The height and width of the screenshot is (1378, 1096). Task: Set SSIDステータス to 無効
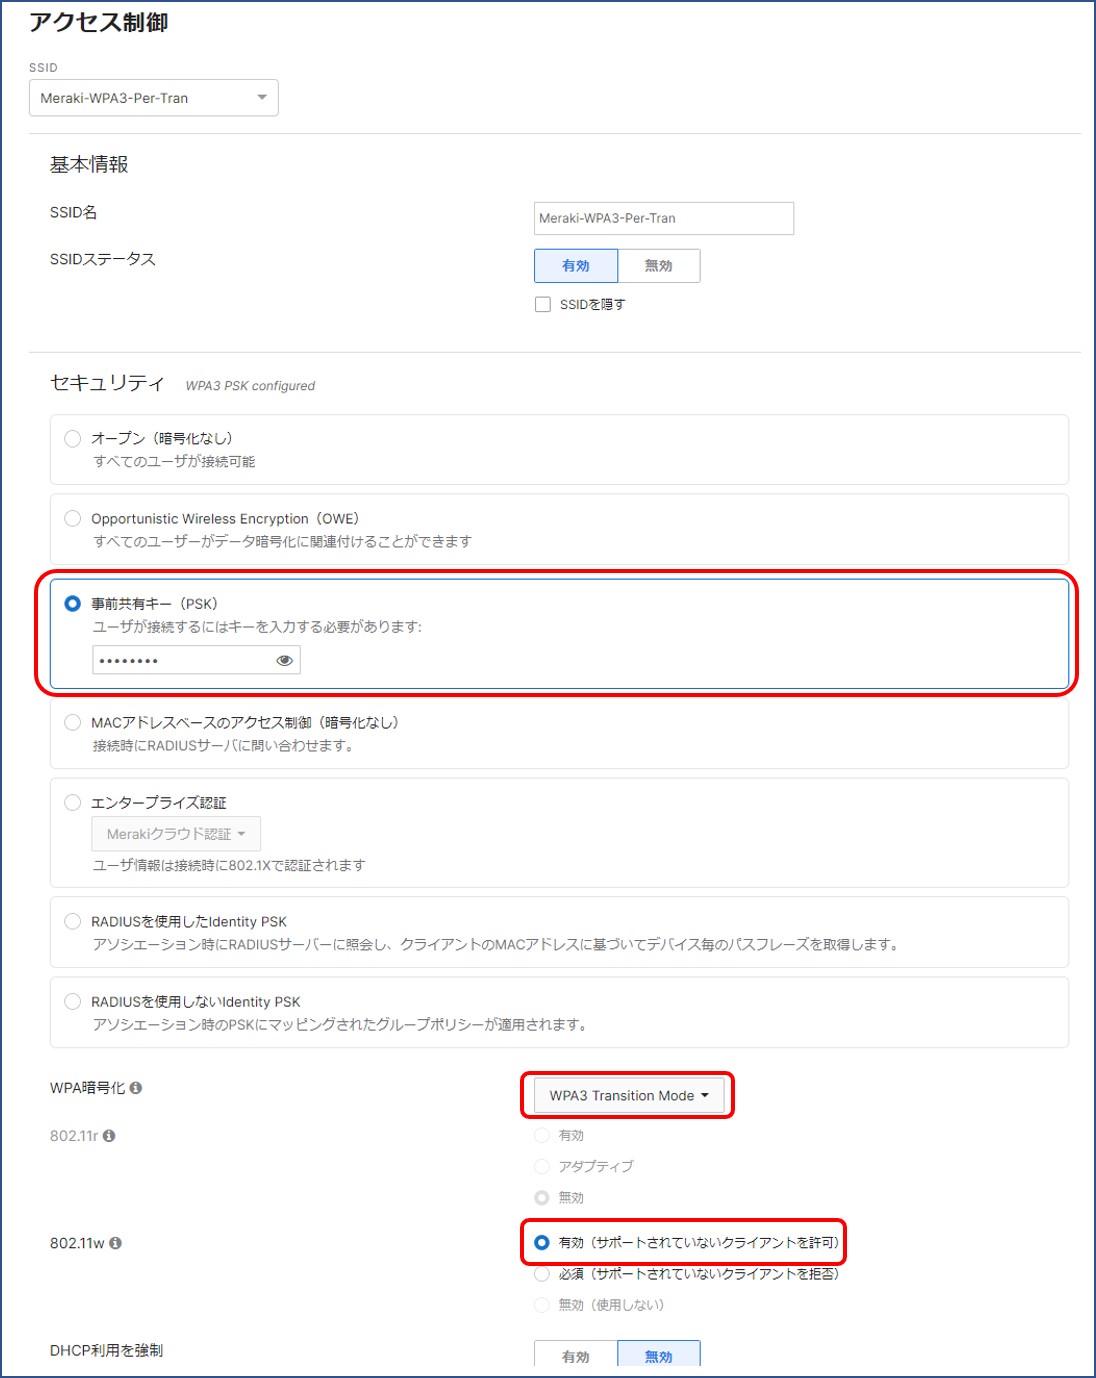[659, 266]
